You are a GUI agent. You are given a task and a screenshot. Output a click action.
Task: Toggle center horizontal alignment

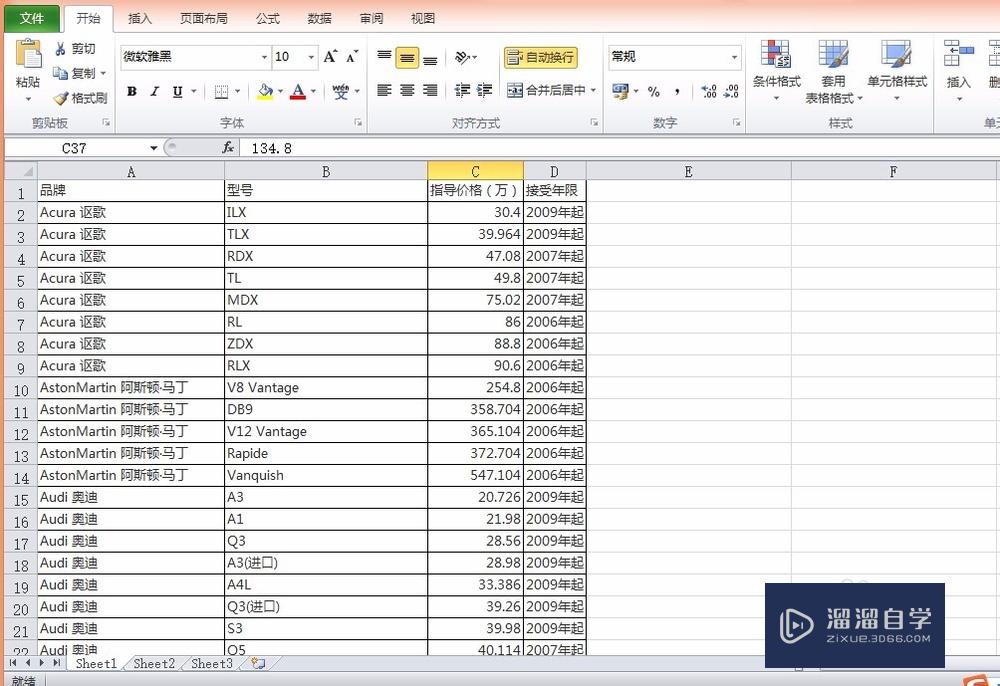coord(407,91)
